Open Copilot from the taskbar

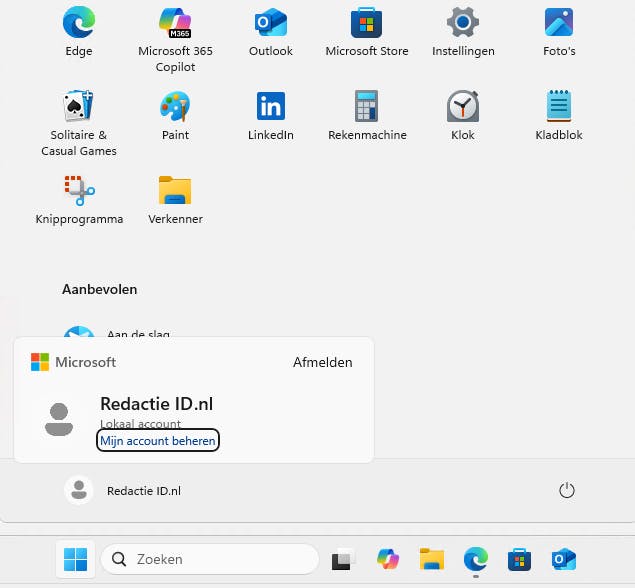(388, 559)
